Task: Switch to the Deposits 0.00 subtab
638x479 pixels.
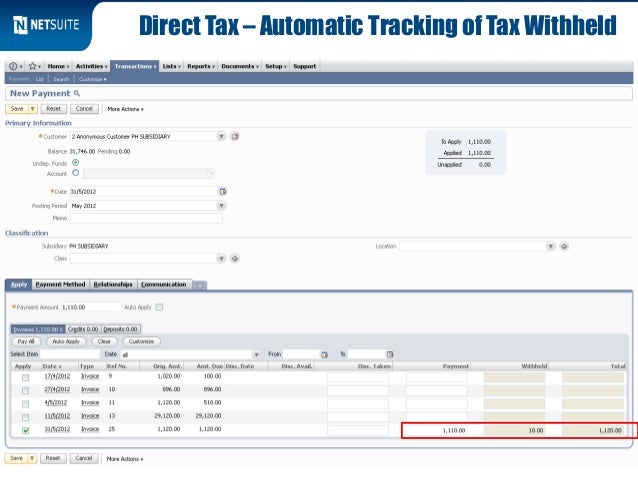Action: (120, 329)
